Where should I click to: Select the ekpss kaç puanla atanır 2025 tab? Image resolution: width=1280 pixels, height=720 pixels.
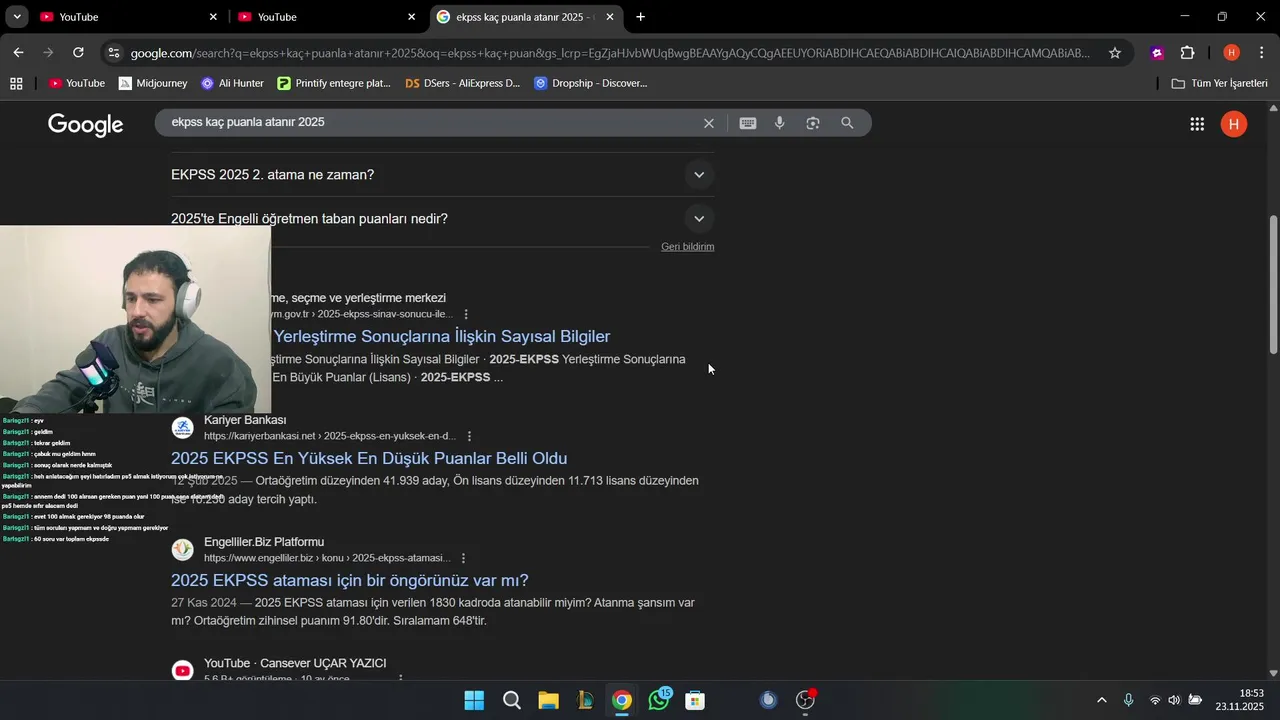[x=526, y=17]
